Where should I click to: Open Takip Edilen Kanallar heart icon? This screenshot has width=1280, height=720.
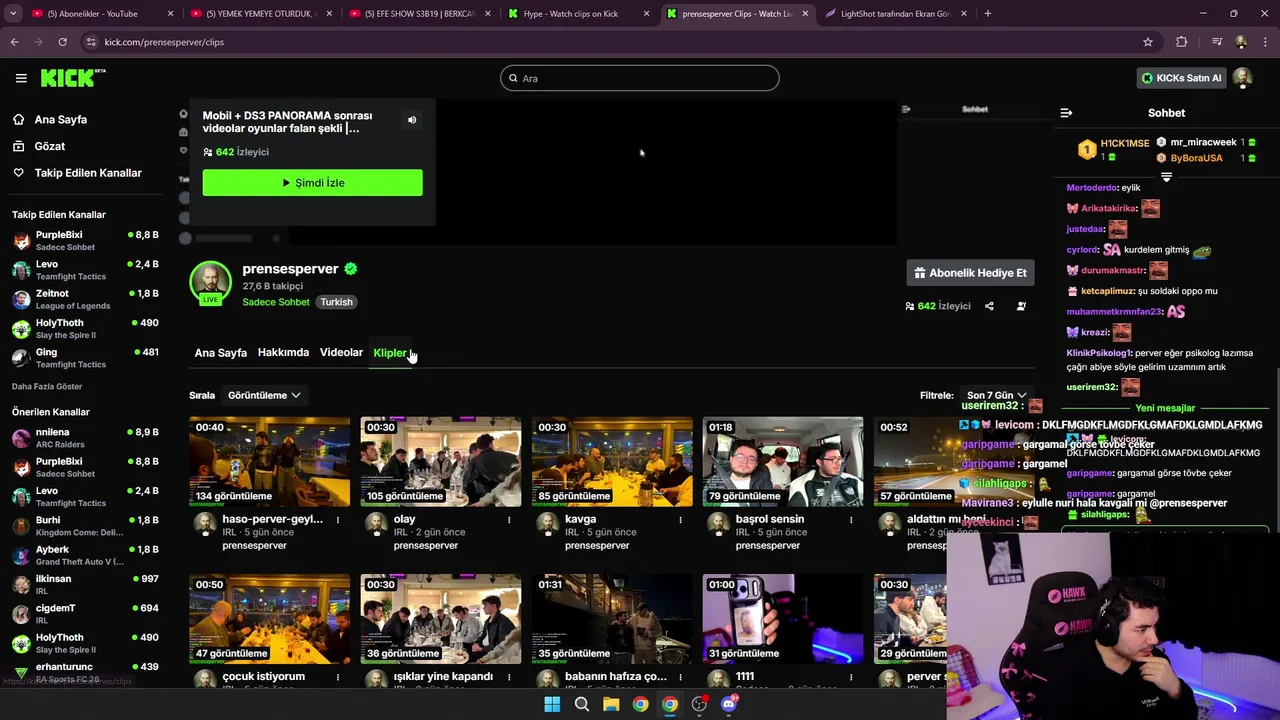[18, 173]
